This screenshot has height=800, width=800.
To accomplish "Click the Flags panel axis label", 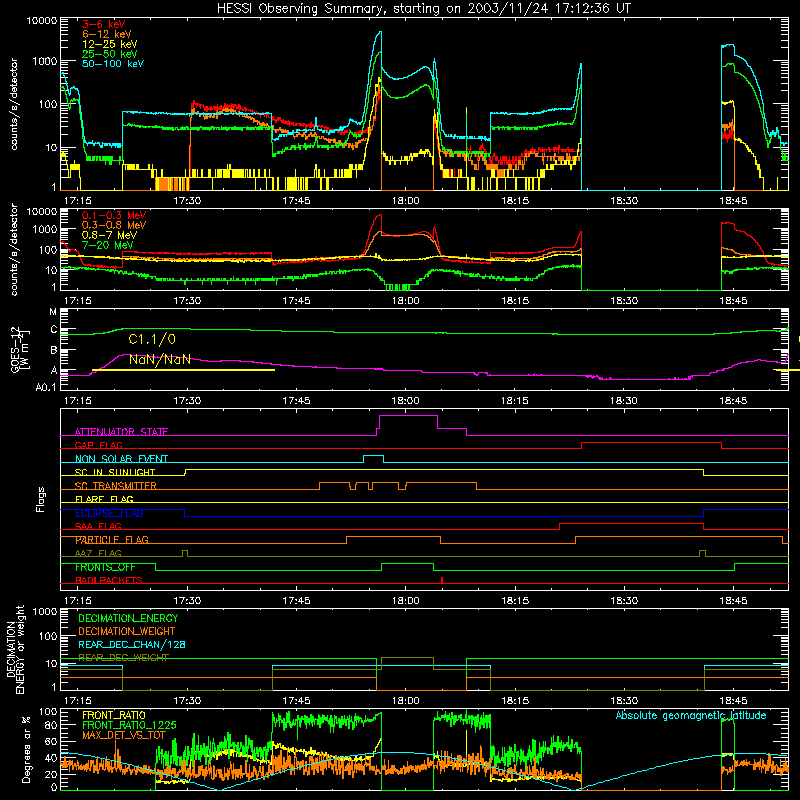I will click(41, 499).
